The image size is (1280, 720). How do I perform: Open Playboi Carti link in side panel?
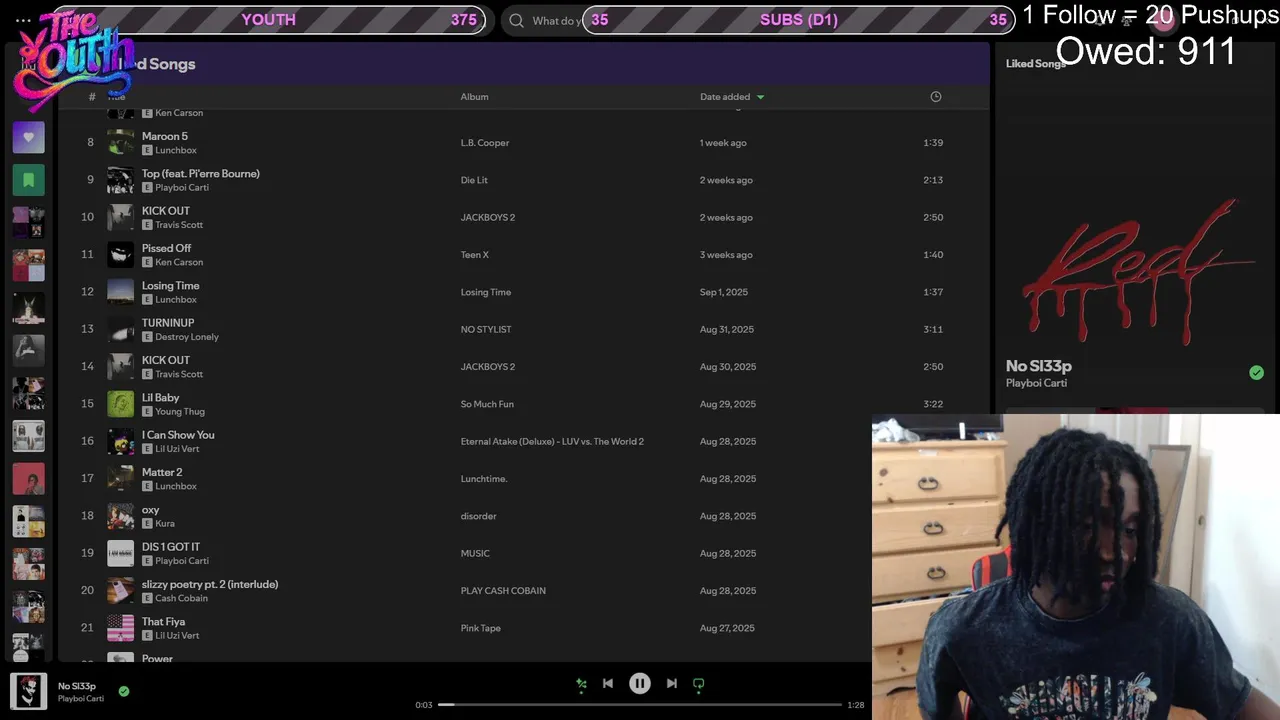click(x=1036, y=383)
